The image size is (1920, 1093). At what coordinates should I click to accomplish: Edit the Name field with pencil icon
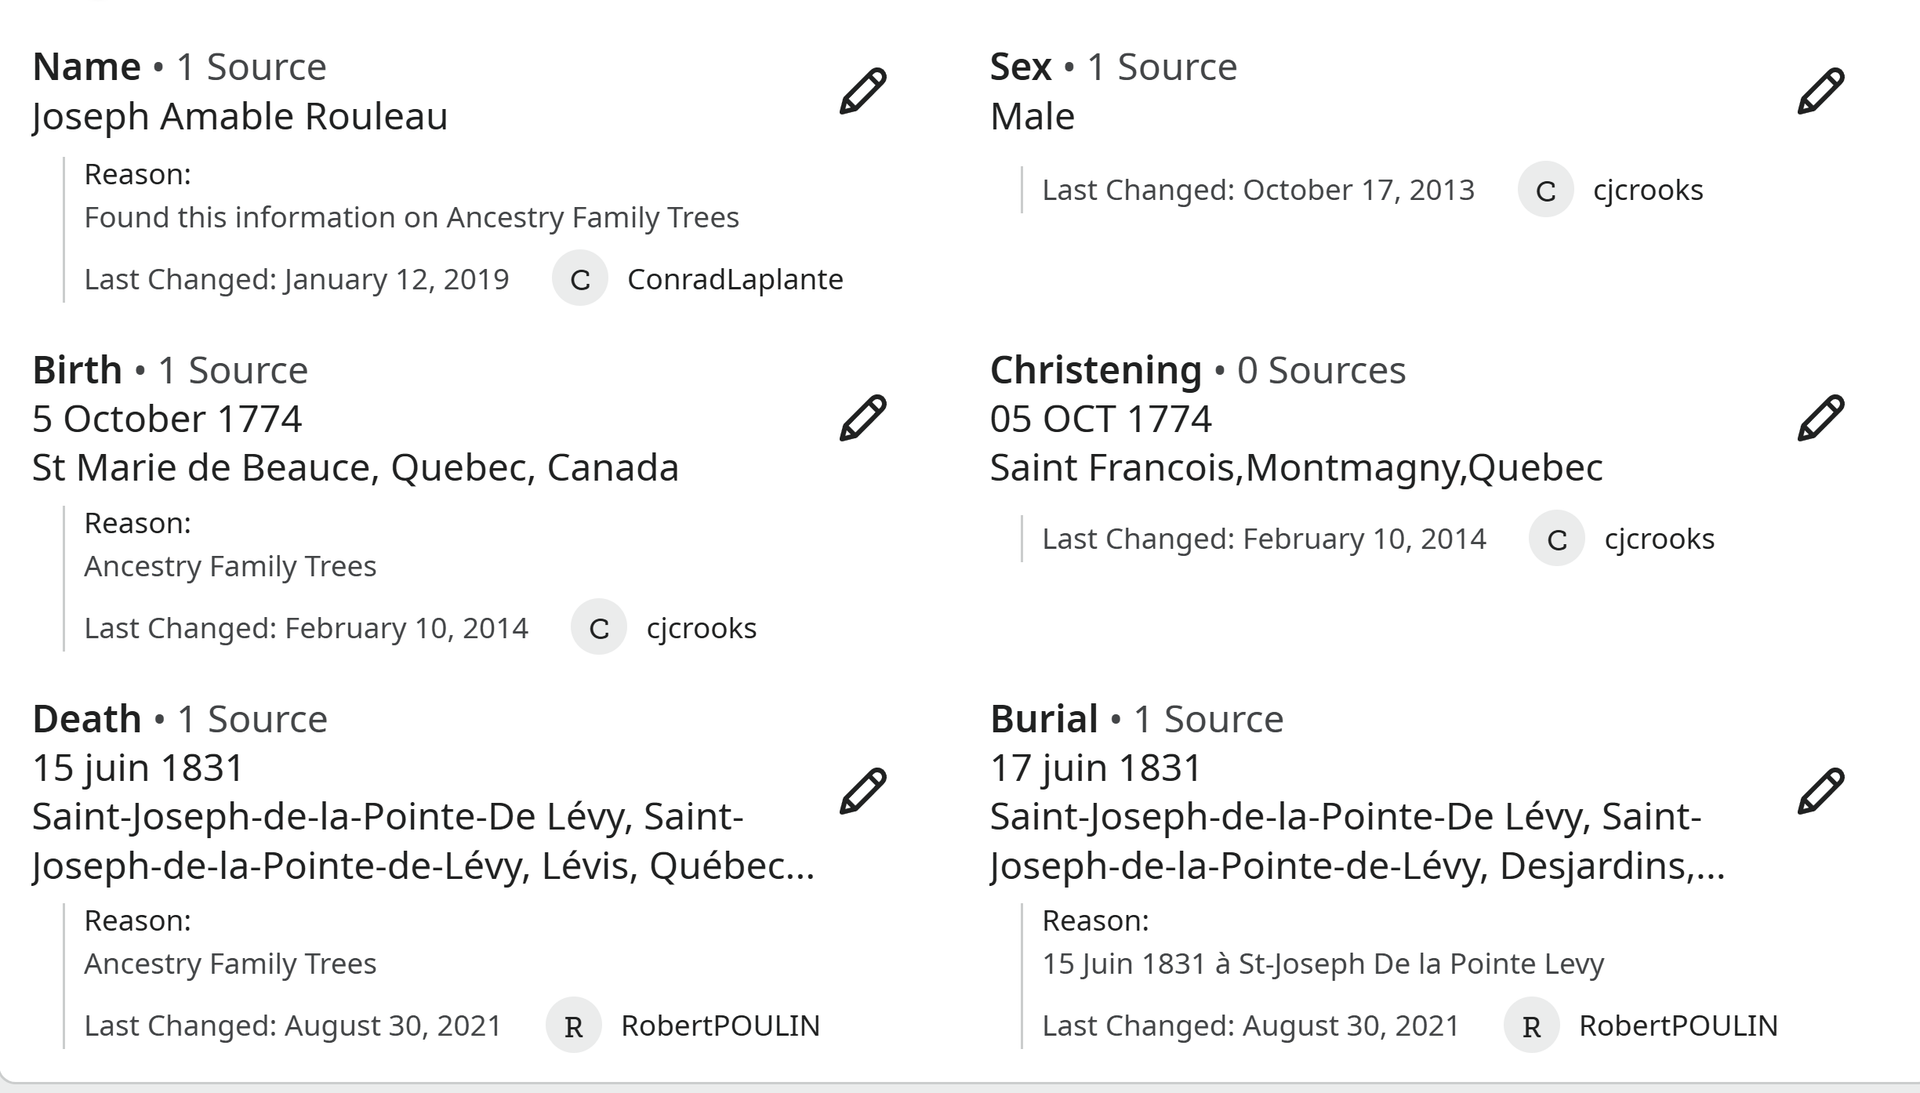[863, 91]
